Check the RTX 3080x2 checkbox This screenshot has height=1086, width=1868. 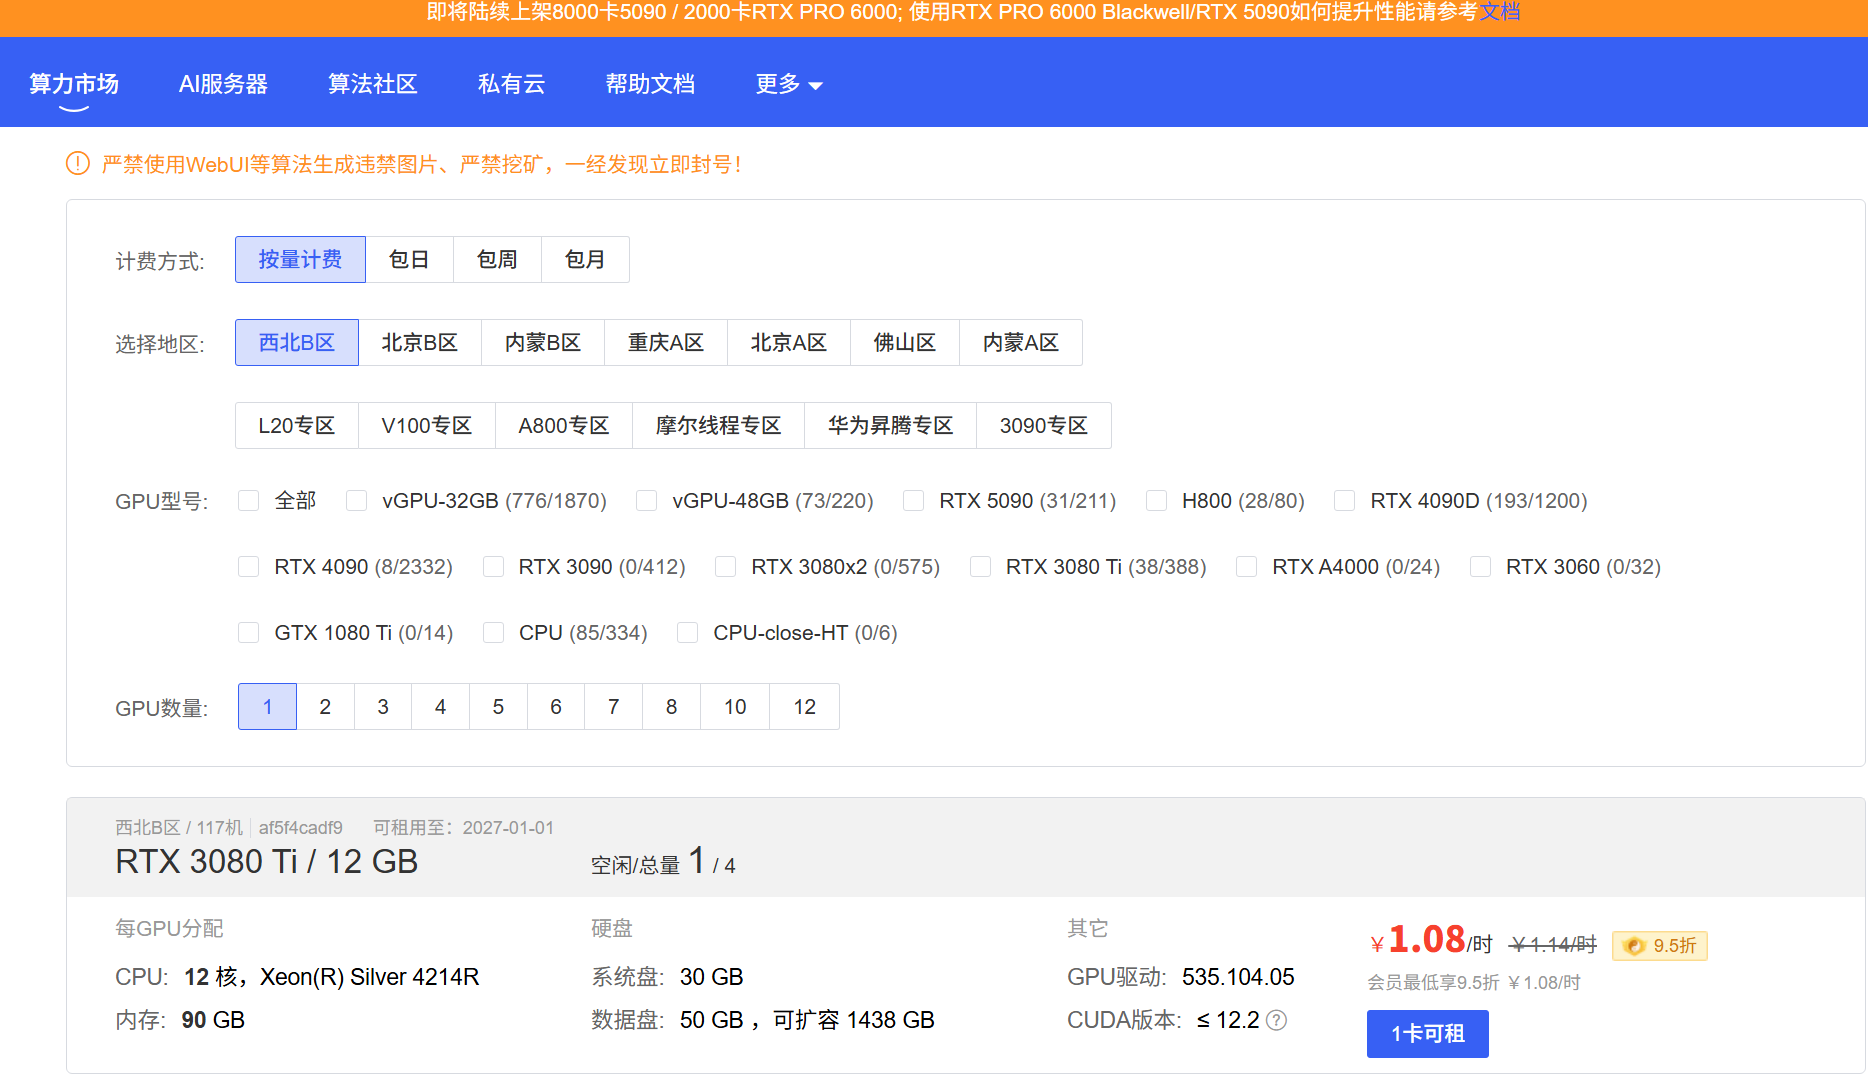pyautogui.click(x=726, y=567)
